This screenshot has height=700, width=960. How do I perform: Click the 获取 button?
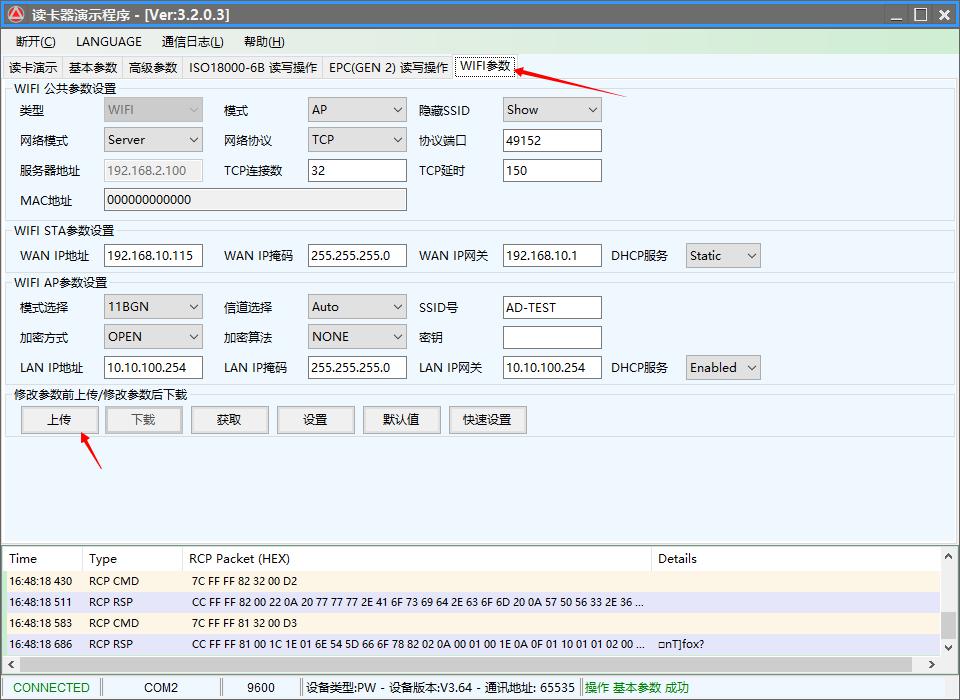pyautogui.click(x=229, y=420)
